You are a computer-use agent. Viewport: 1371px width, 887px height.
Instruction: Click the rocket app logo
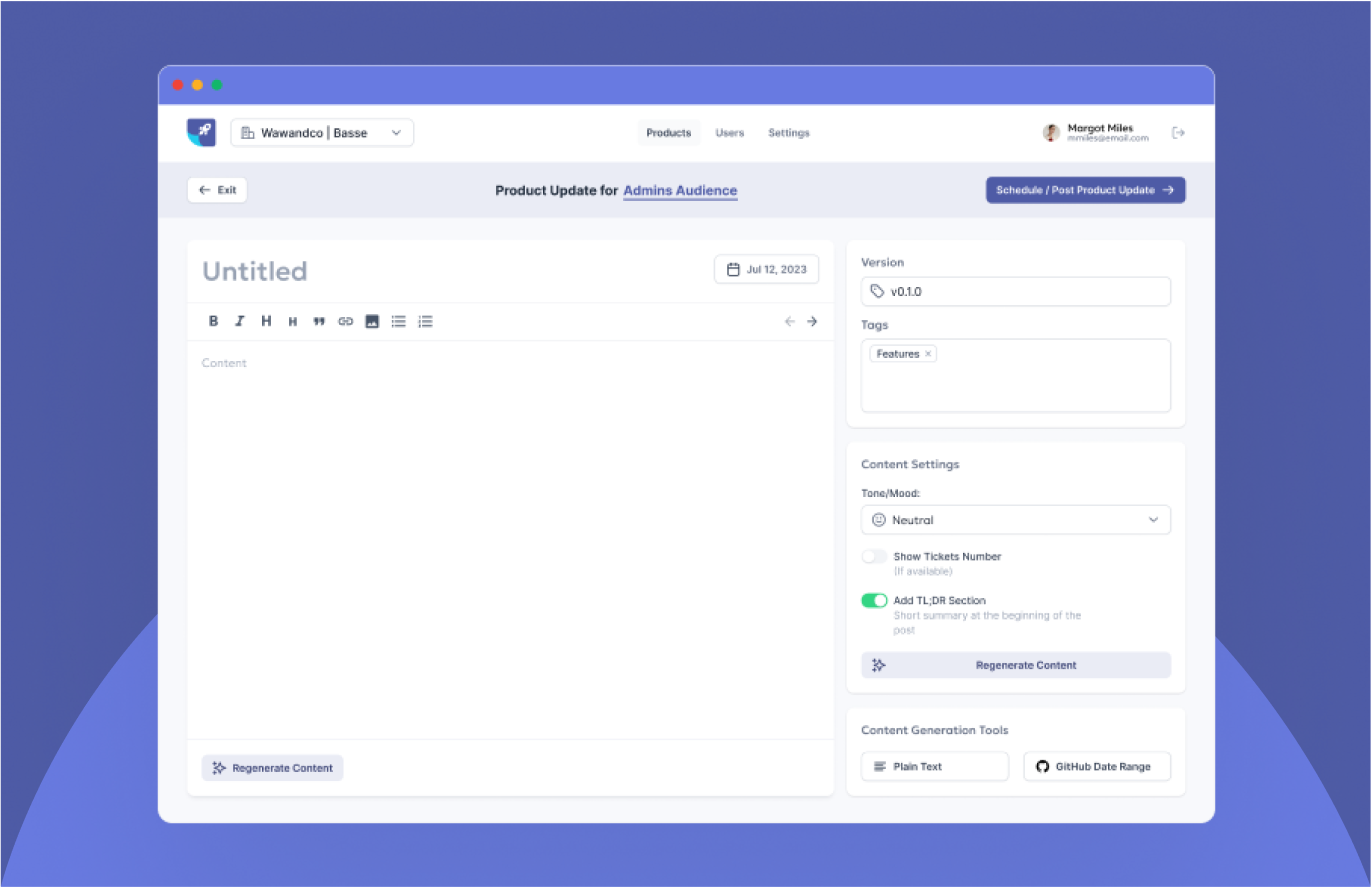tap(201, 132)
